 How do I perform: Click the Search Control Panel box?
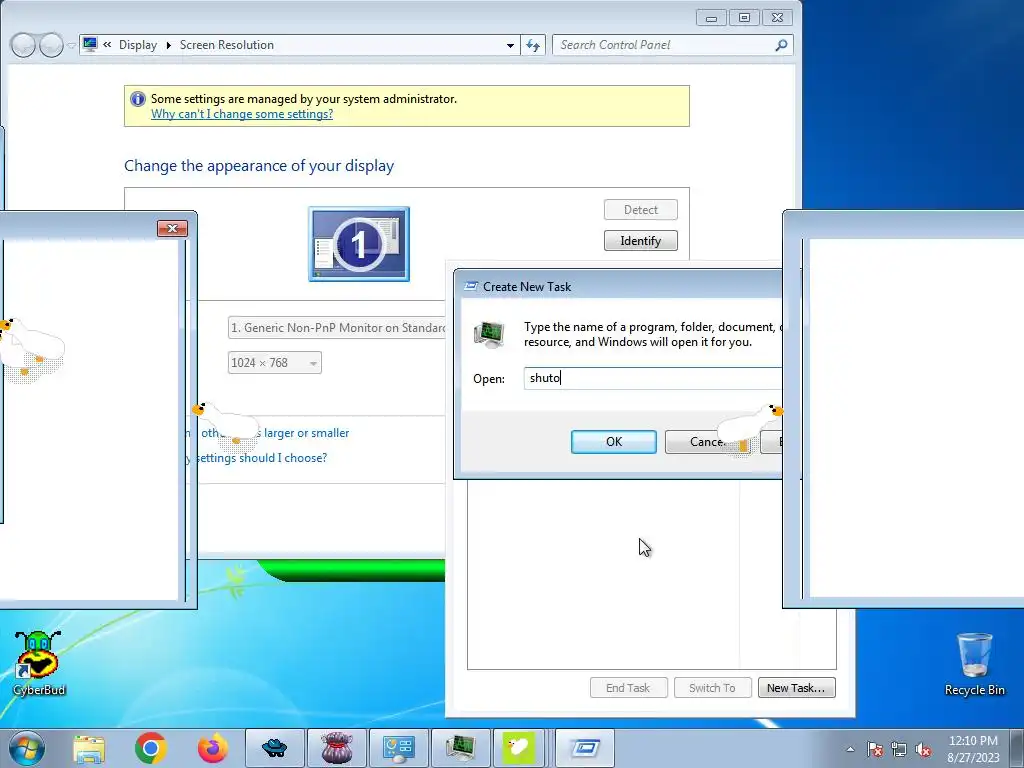coord(673,45)
